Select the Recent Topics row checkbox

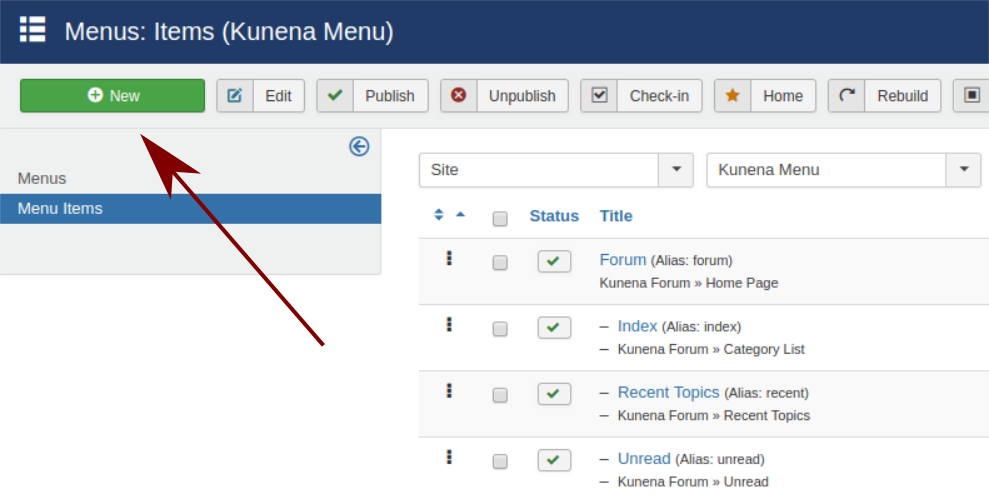click(x=500, y=395)
